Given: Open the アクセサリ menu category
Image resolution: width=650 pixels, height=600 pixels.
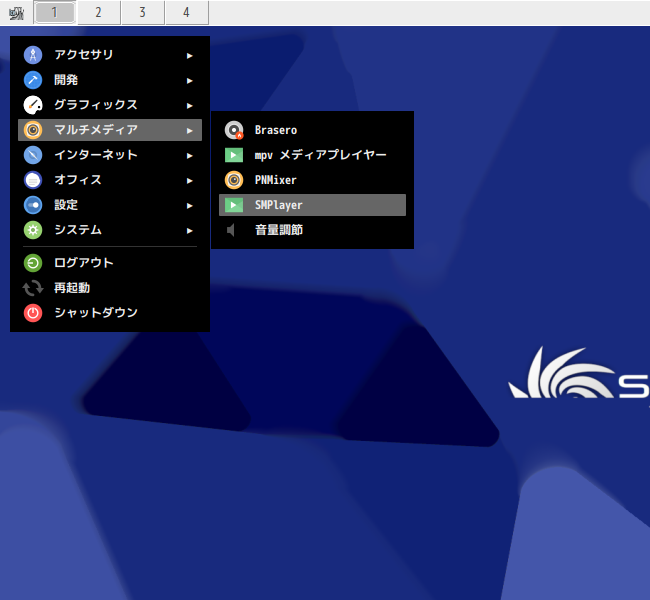Looking at the screenshot, I should [x=110, y=55].
